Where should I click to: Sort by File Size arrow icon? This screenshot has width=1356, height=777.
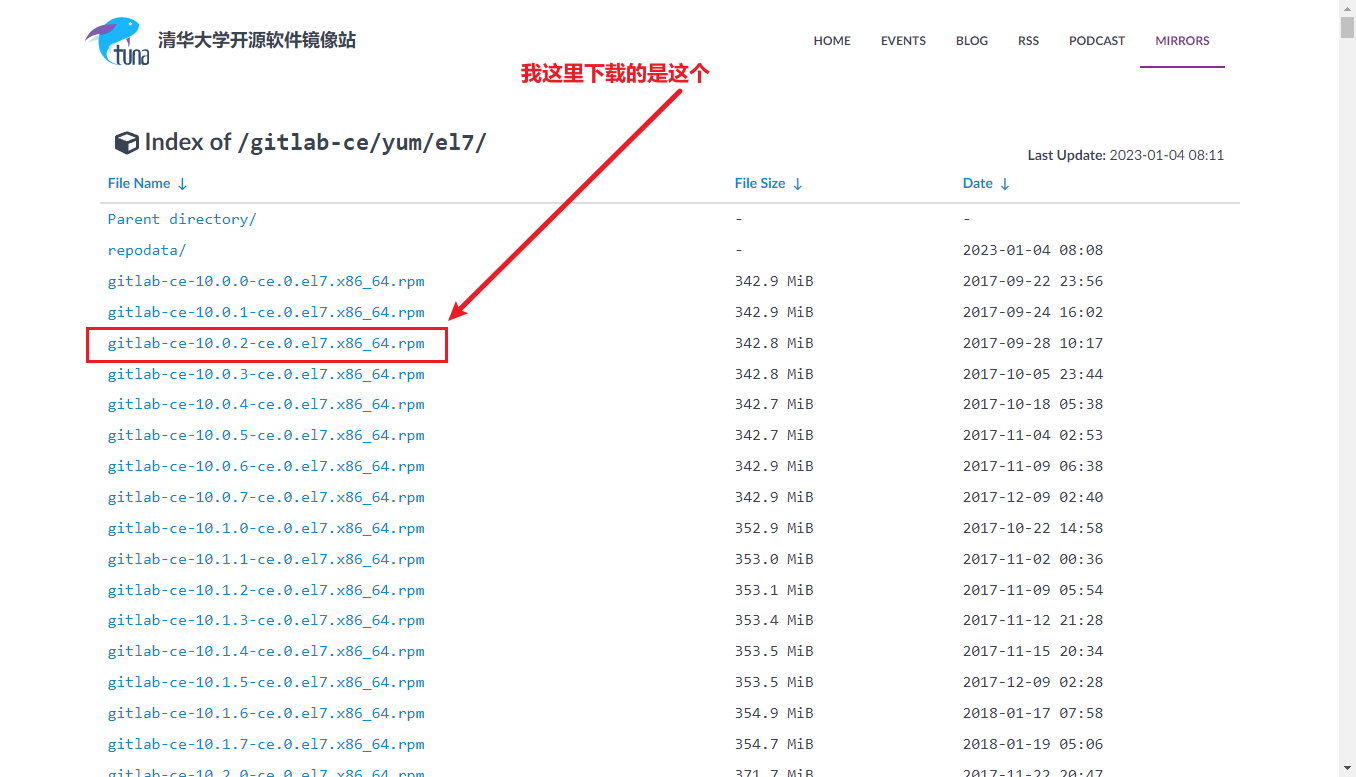tap(797, 184)
